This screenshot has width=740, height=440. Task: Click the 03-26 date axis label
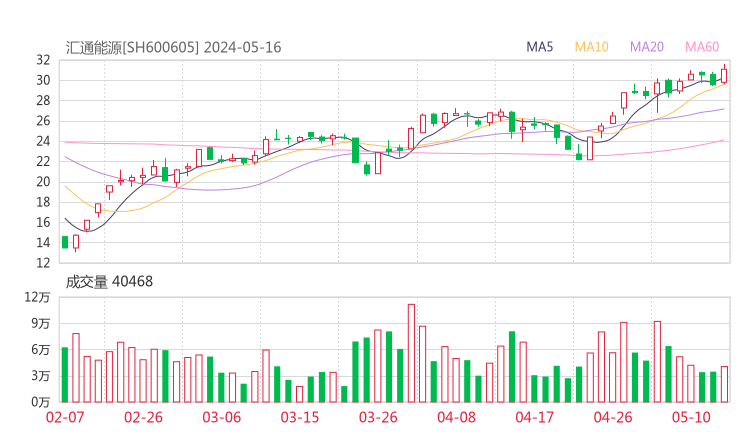[x=378, y=417]
